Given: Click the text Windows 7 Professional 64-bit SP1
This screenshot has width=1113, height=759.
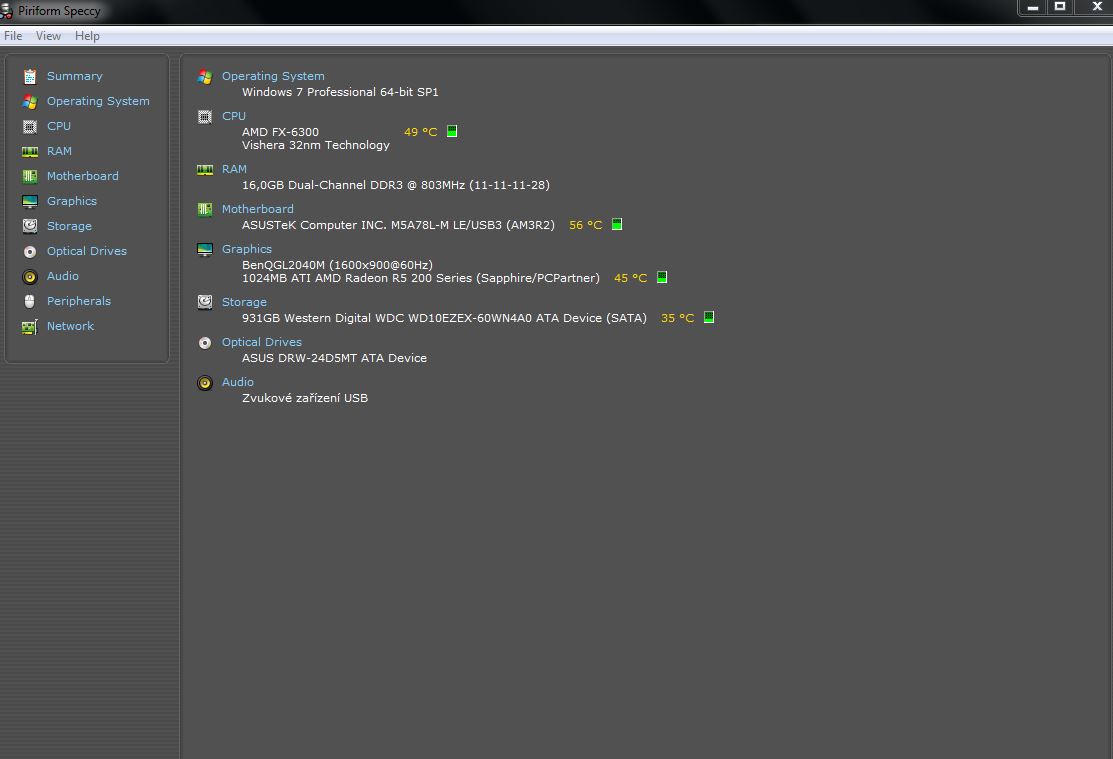Looking at the screenshot, I should tap(340, 92).
